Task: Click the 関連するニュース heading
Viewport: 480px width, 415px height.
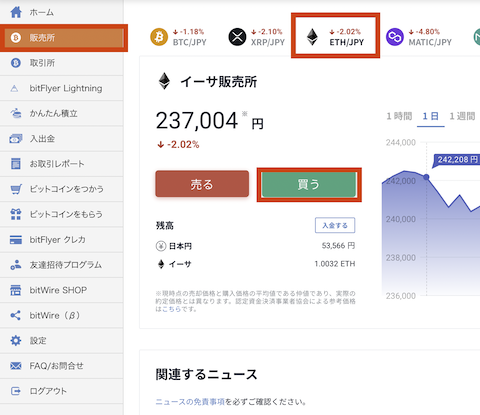Action: click(206, 374)
